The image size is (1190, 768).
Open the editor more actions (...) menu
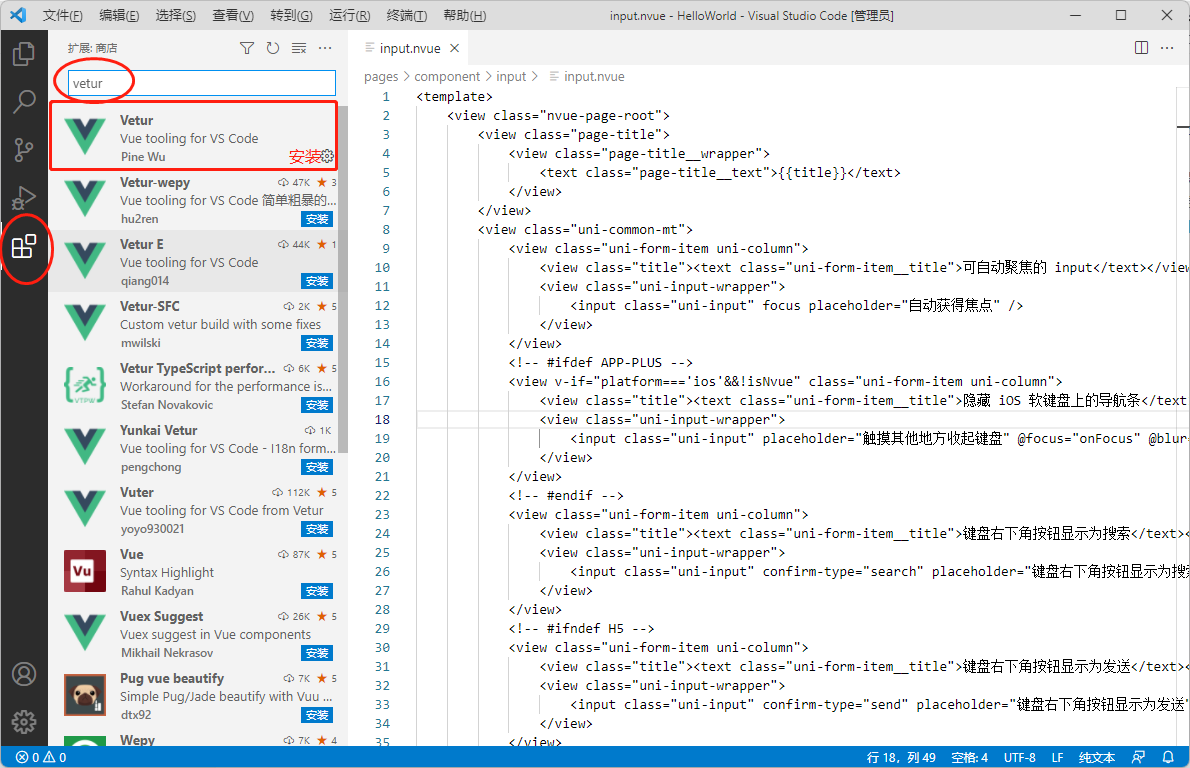(1166, 46)
